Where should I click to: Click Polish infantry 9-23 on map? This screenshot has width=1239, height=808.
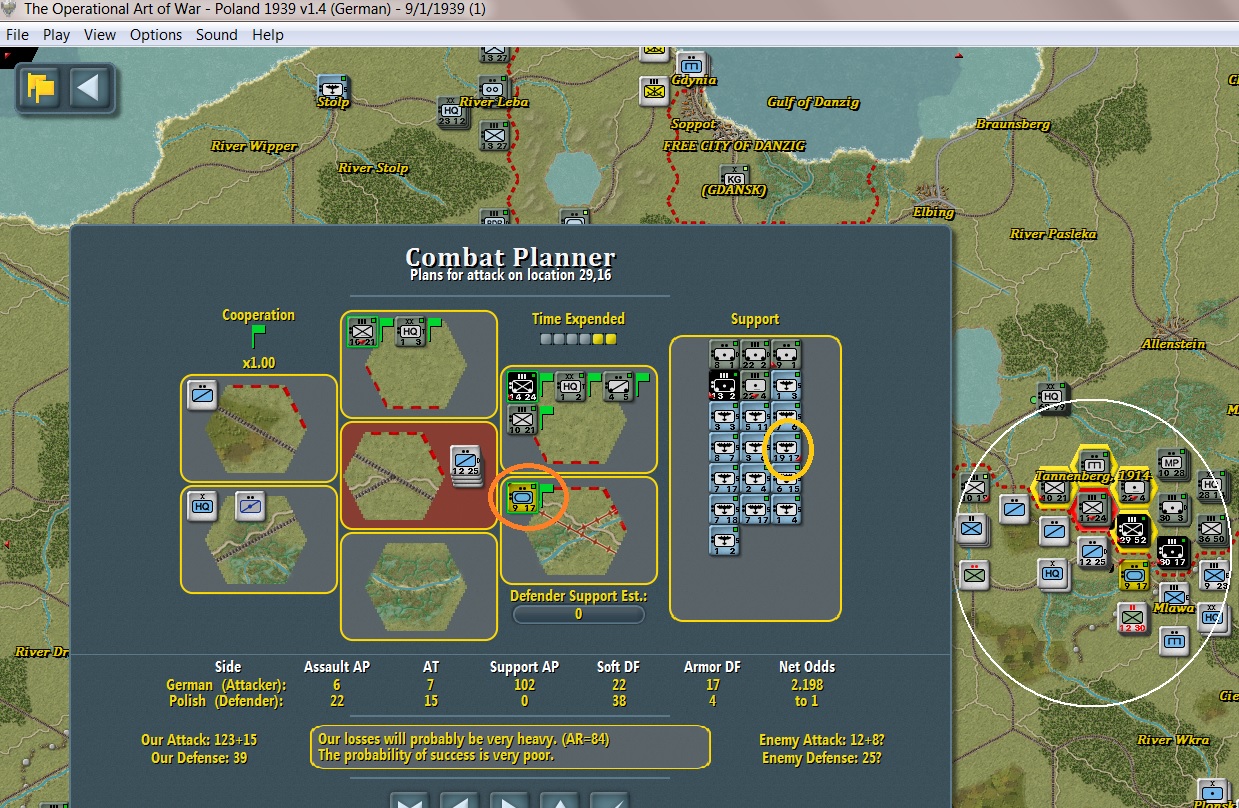(1213, 575)
